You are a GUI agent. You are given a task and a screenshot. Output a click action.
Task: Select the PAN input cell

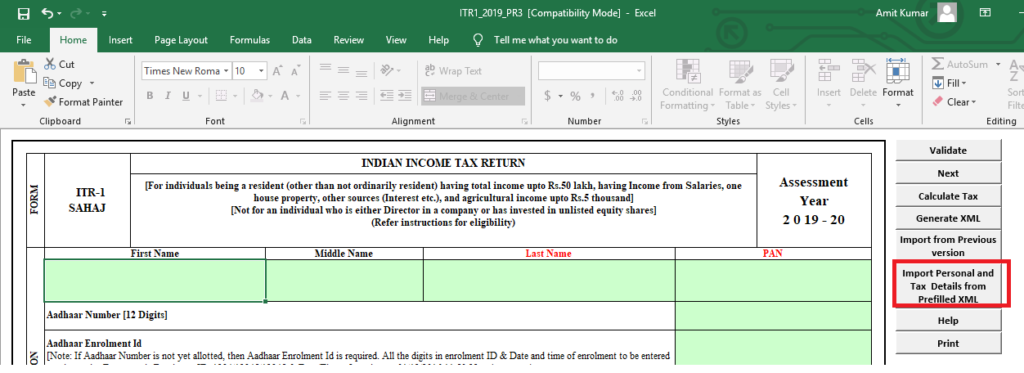click(x=773, y=280)
